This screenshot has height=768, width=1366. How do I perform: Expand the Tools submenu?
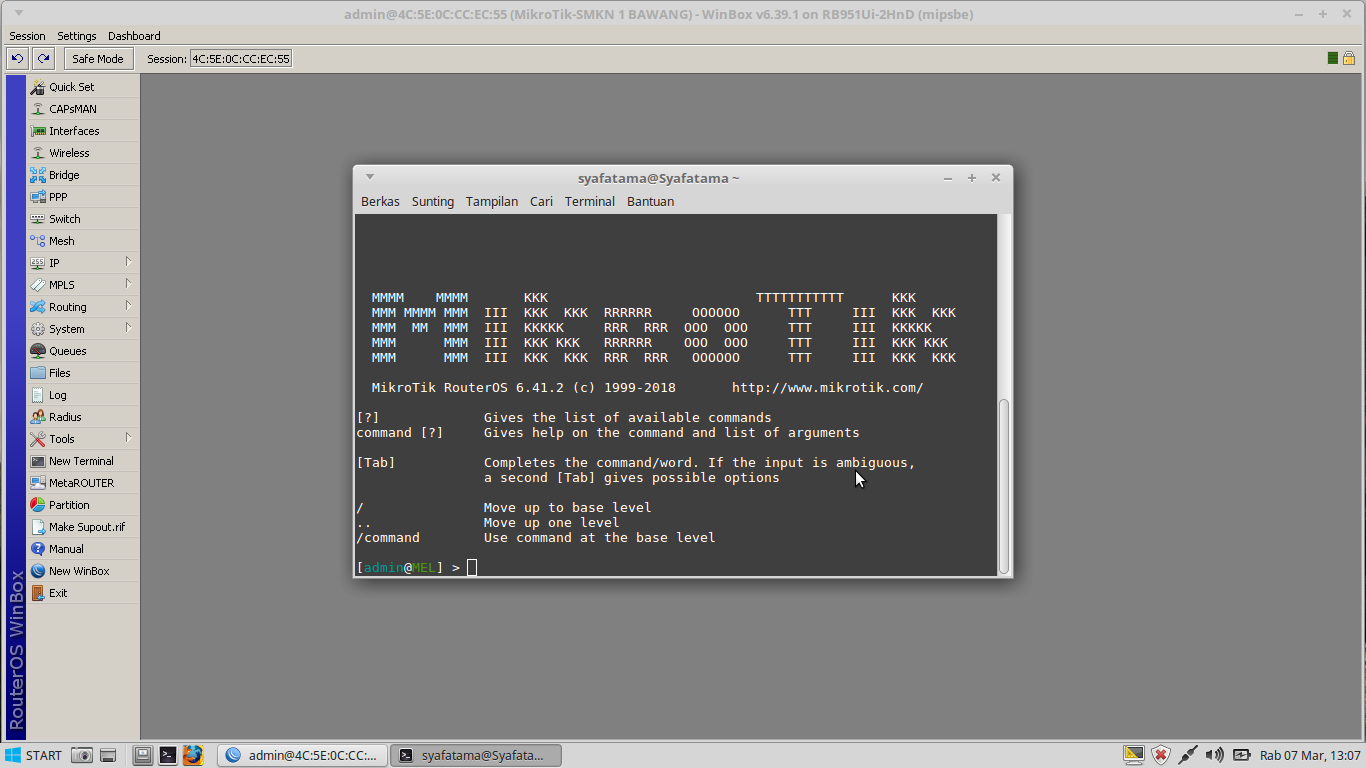pyautogui.click(x=83, y=439)
